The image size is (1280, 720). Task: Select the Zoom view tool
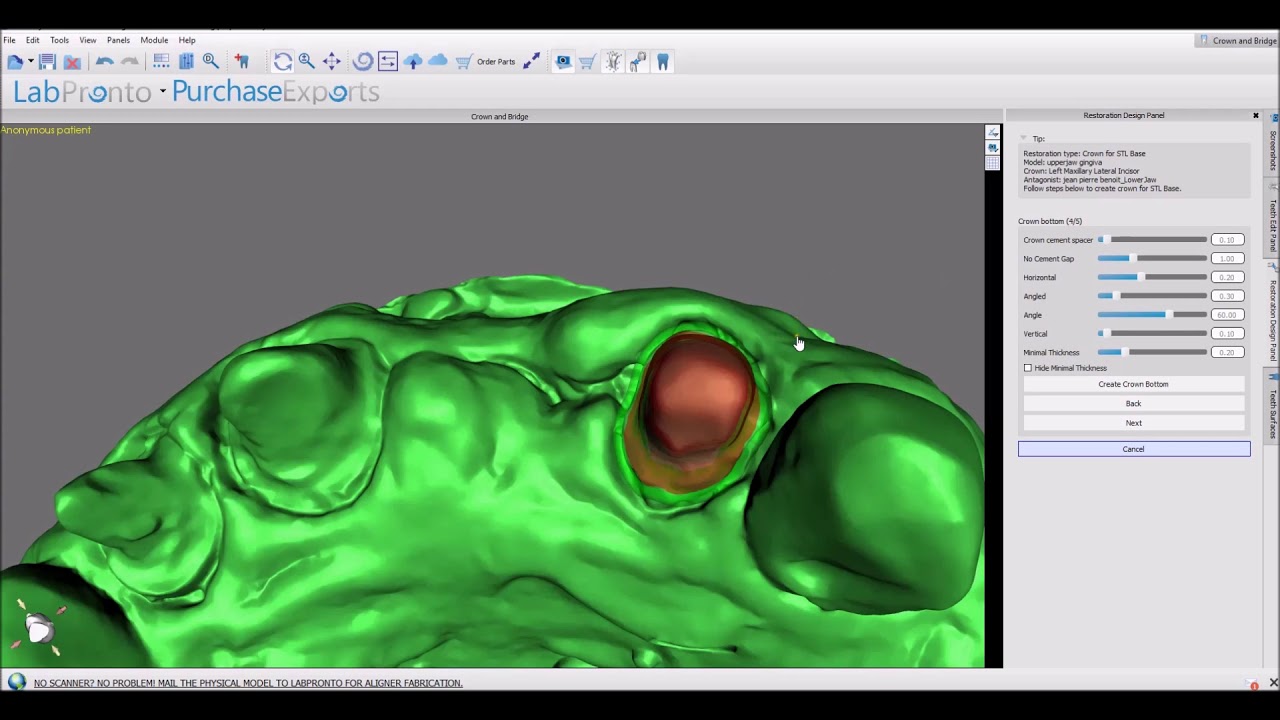pos(307,62)
